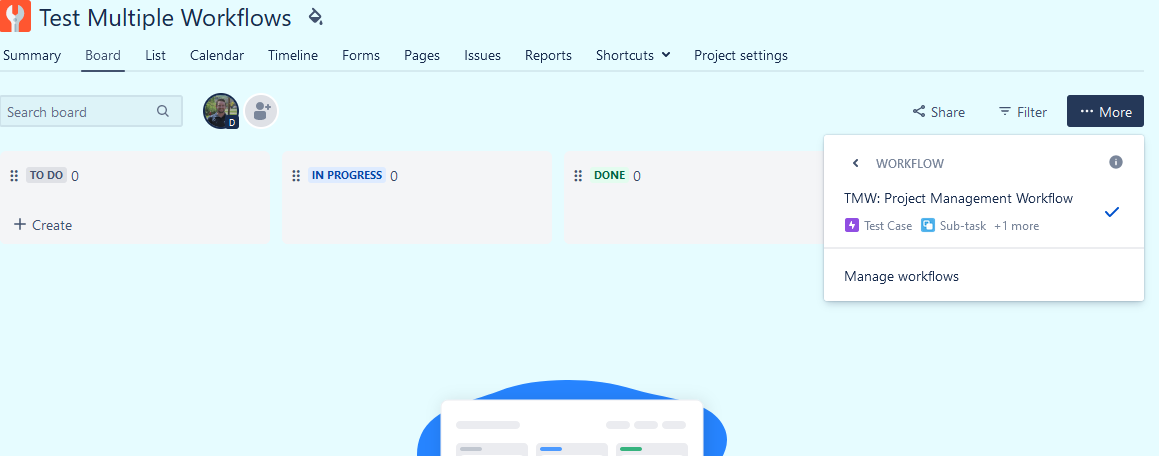The image size is (1159, 456).
Task: Click the DONE column label
Action: click(x=610, y=175)
